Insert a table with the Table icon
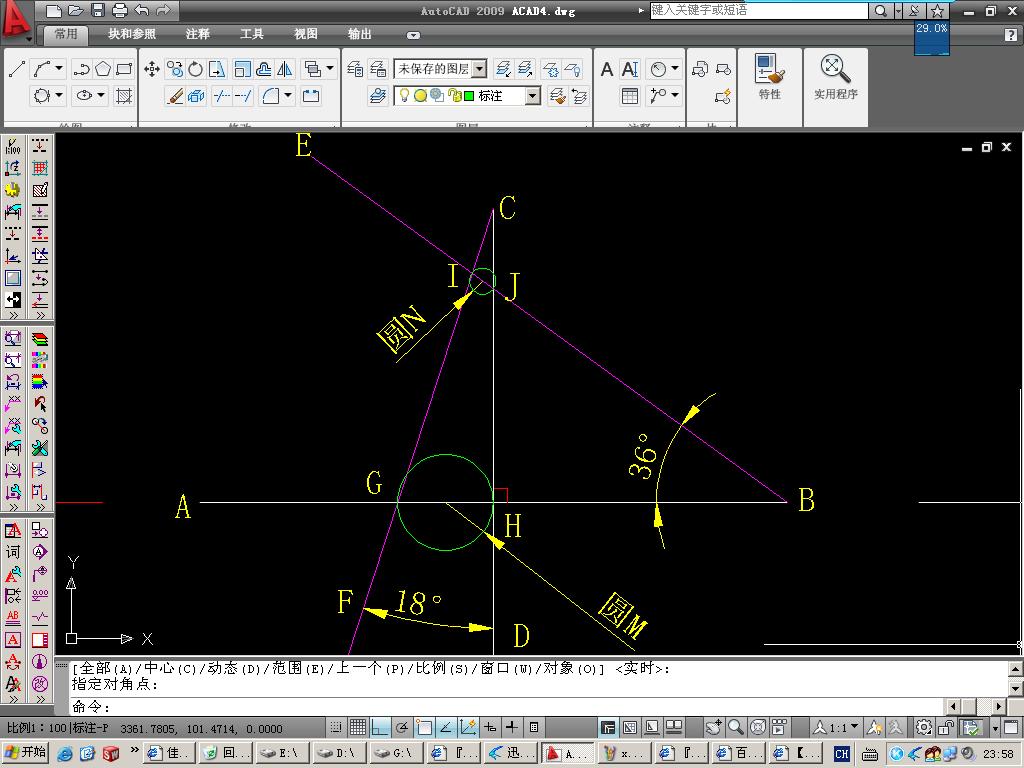This screenshot has width=1024, height=768. (630, 96)
